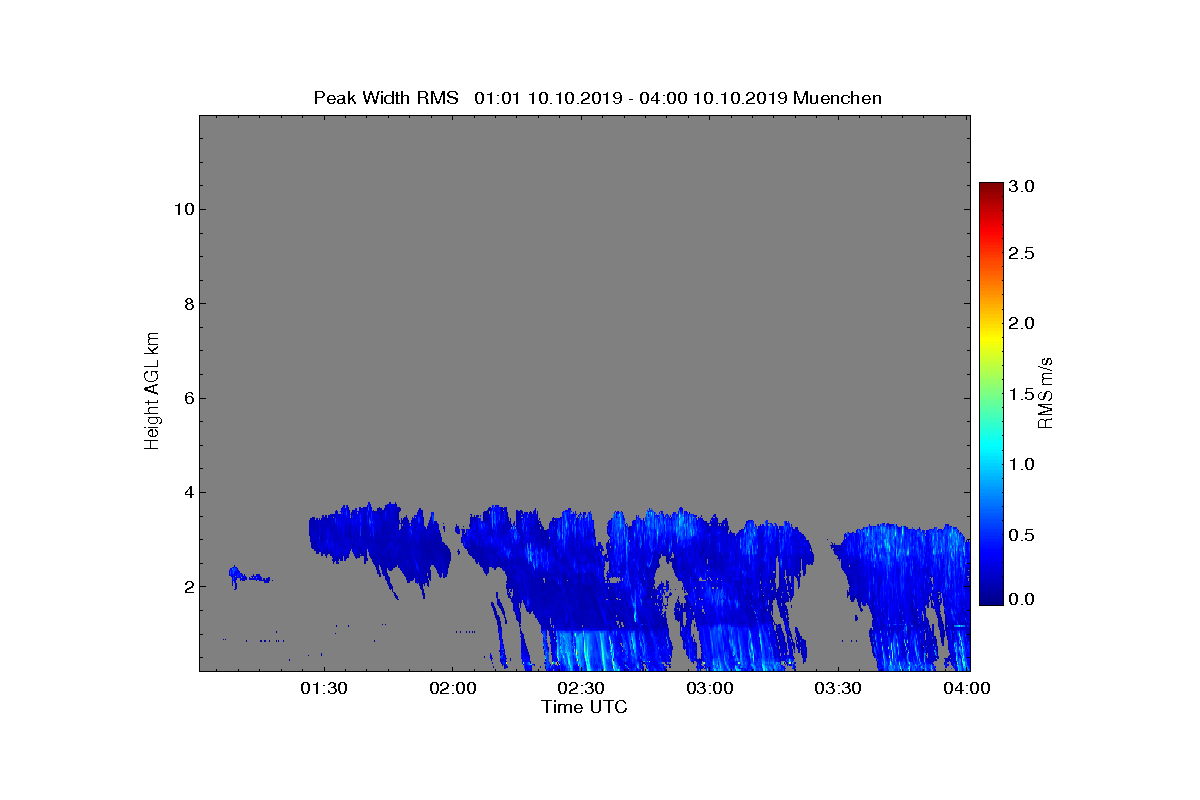
Task: Click the colorbar value 3.0
Action: tap(1021, 186)
